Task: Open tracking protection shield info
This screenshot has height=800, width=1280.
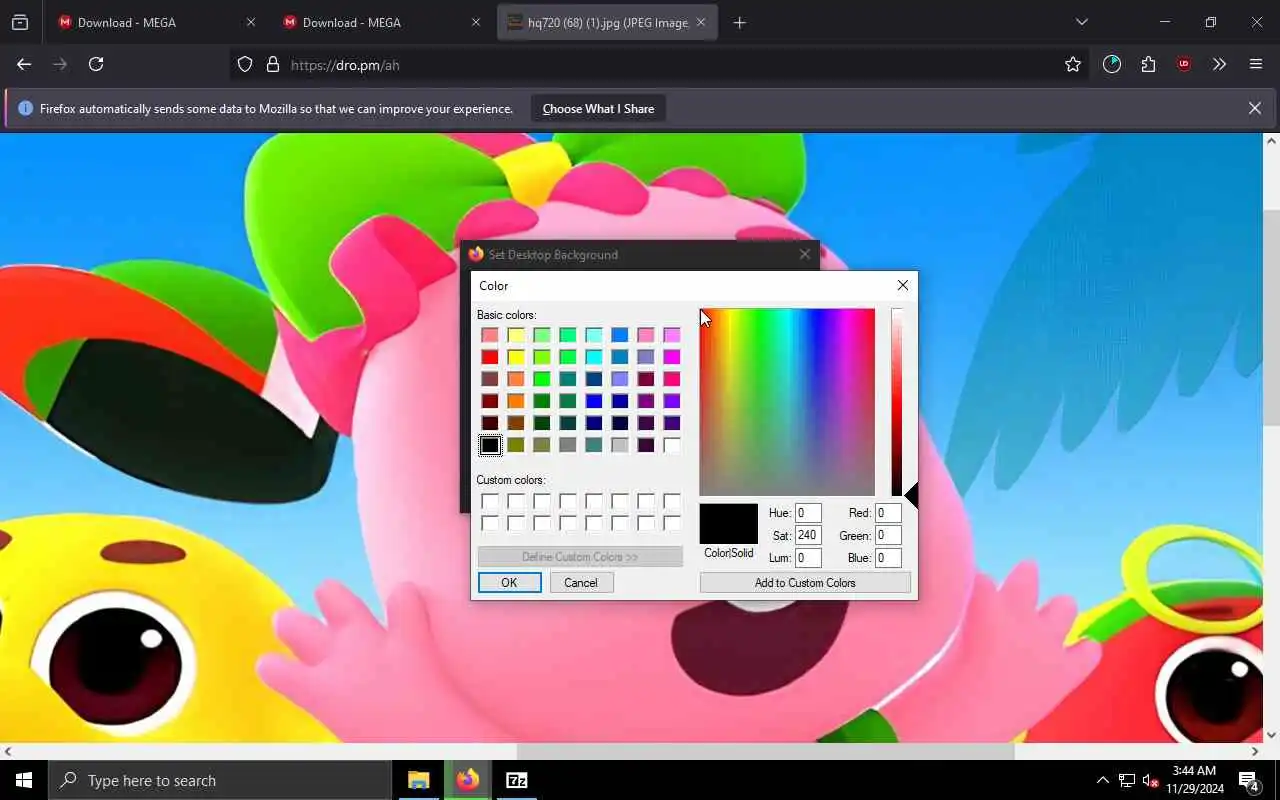Action: 245,64
